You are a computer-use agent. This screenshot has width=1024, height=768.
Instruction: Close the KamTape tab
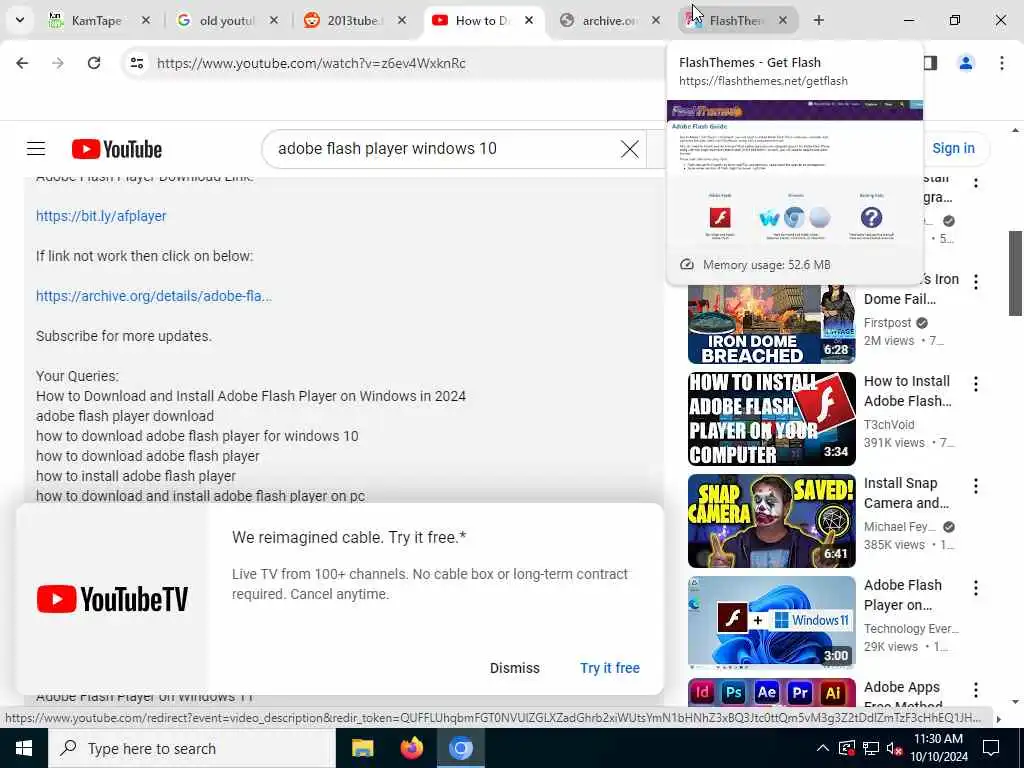(x=146, y=20)
